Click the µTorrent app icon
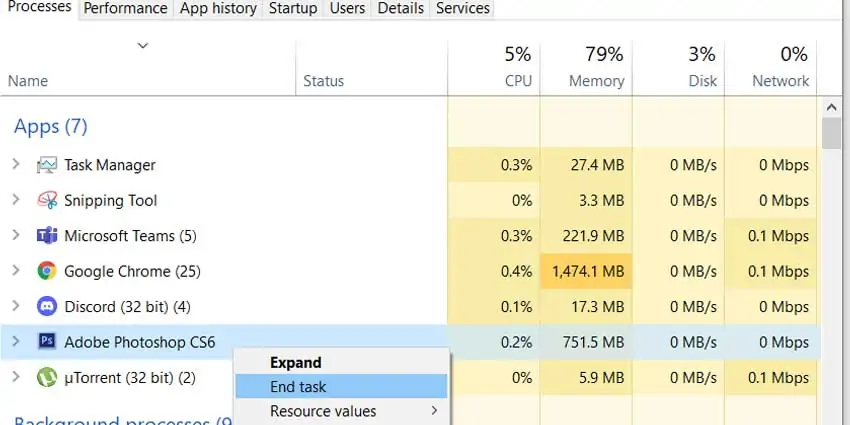This screenshot has height=425, width=850. [47, 377]
